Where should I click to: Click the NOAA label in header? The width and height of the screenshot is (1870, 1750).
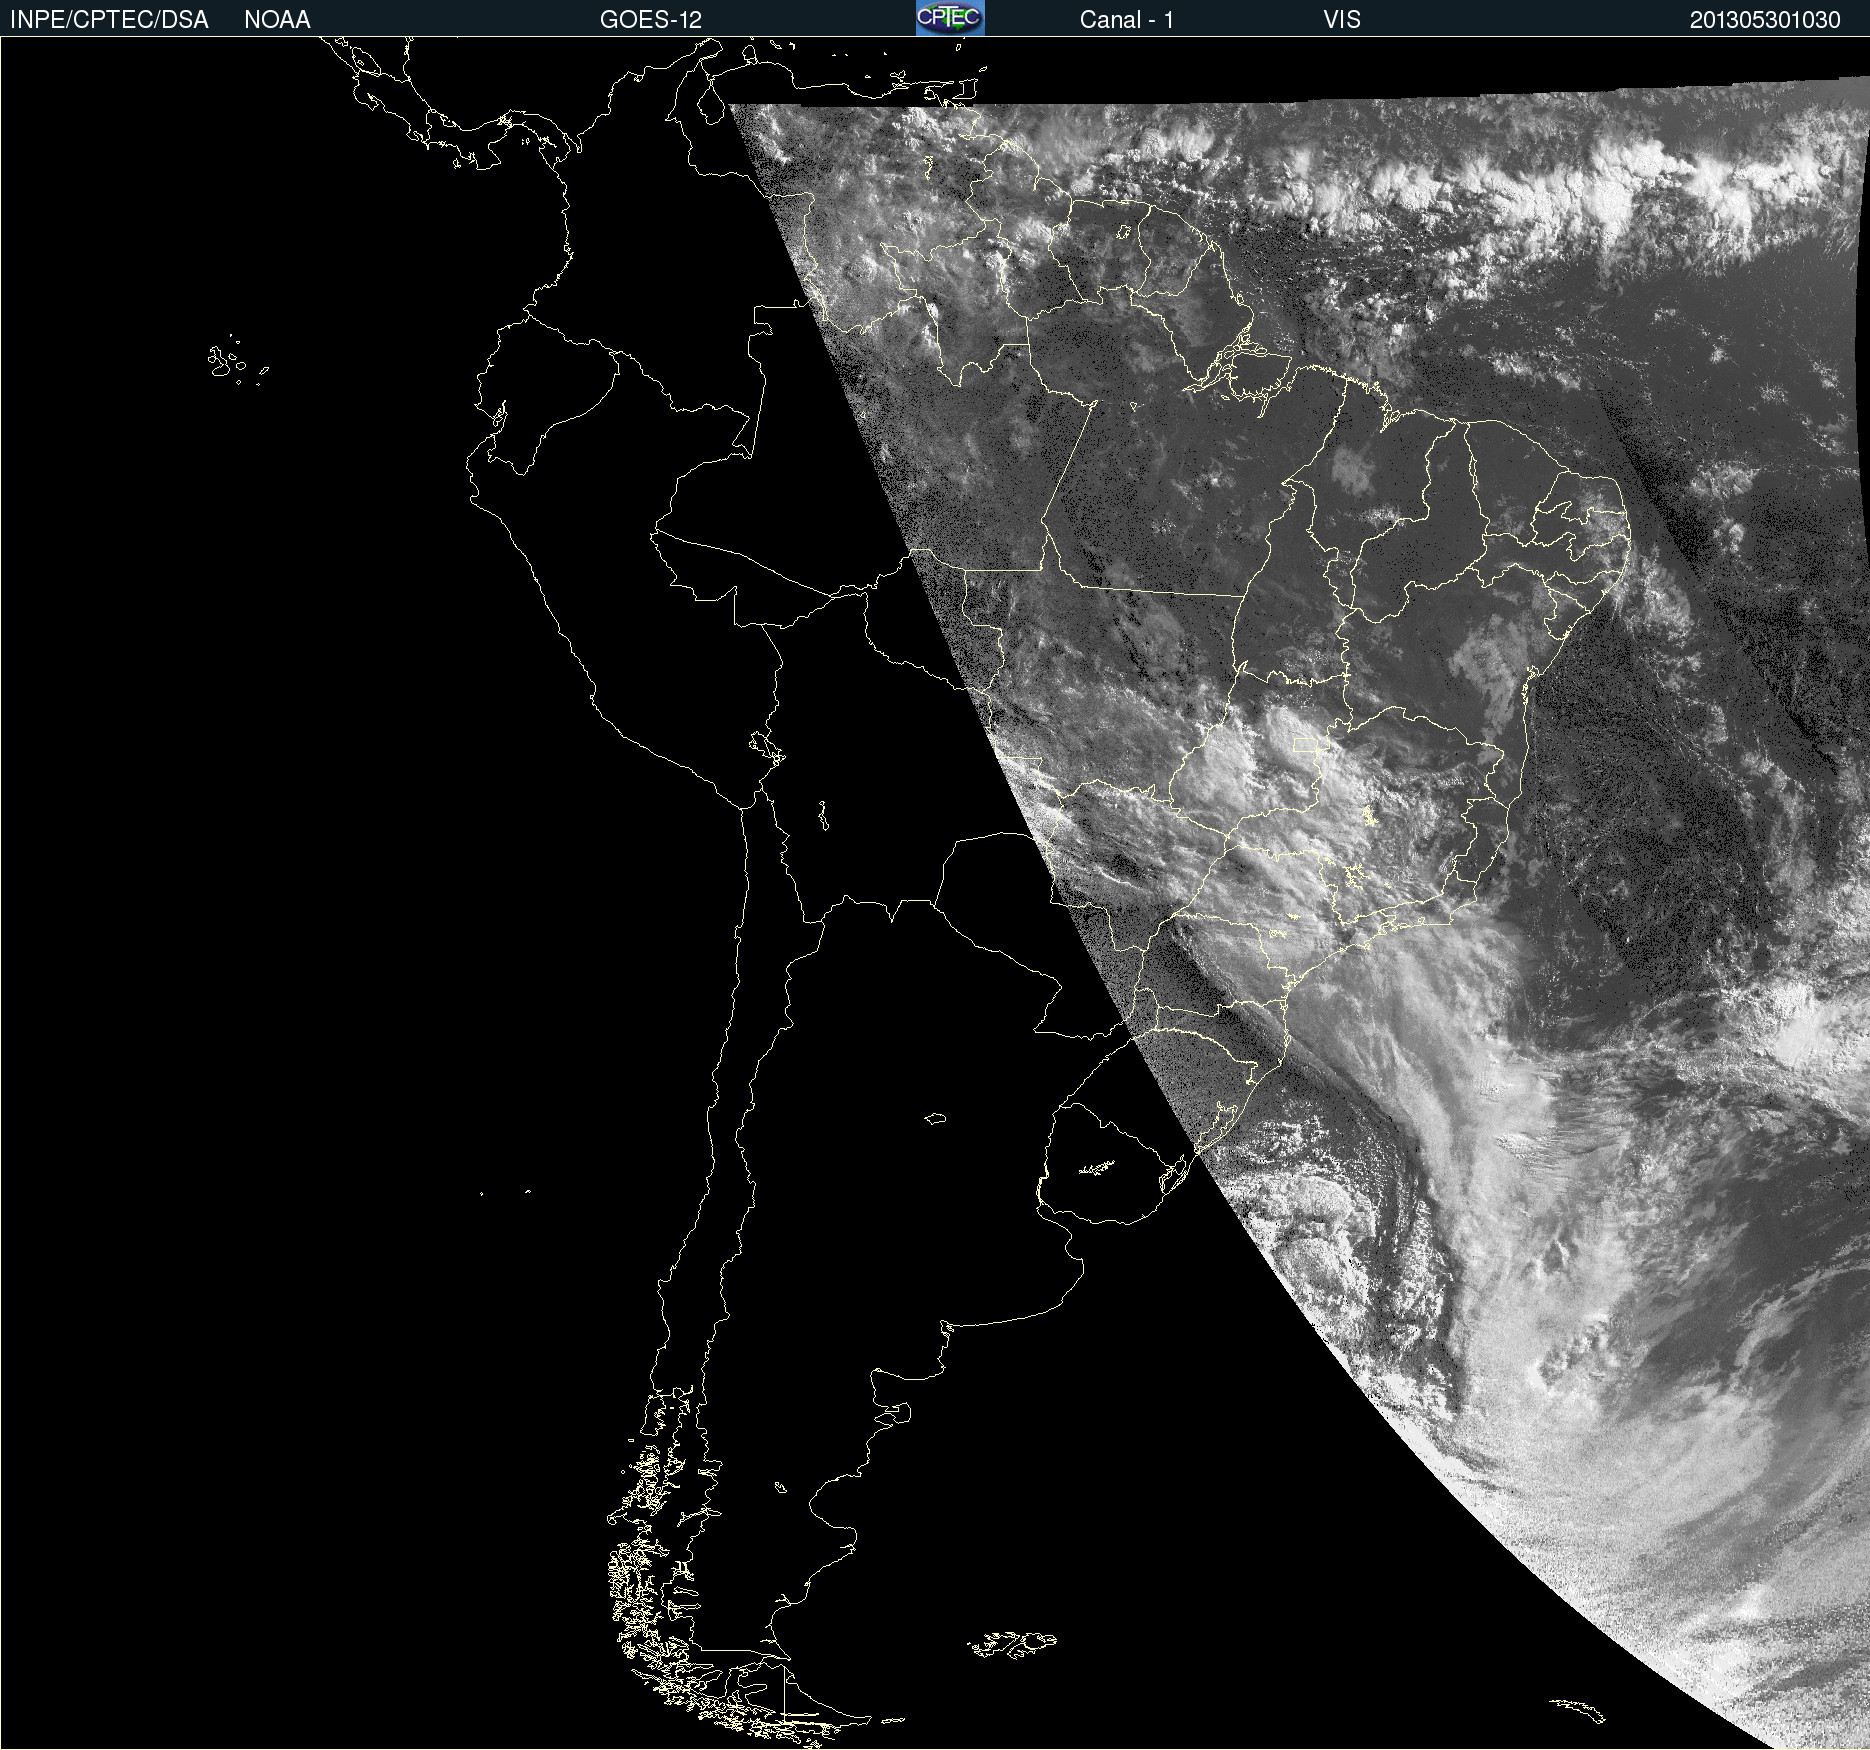(x=277, y=20)
